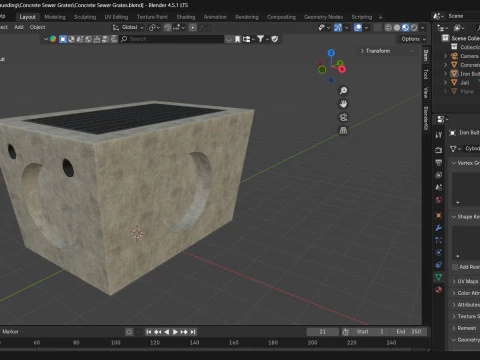Toggle auto keying record button
Image resolution: width=480 pixels, height=360 pixels.
[x=129, y=332]
